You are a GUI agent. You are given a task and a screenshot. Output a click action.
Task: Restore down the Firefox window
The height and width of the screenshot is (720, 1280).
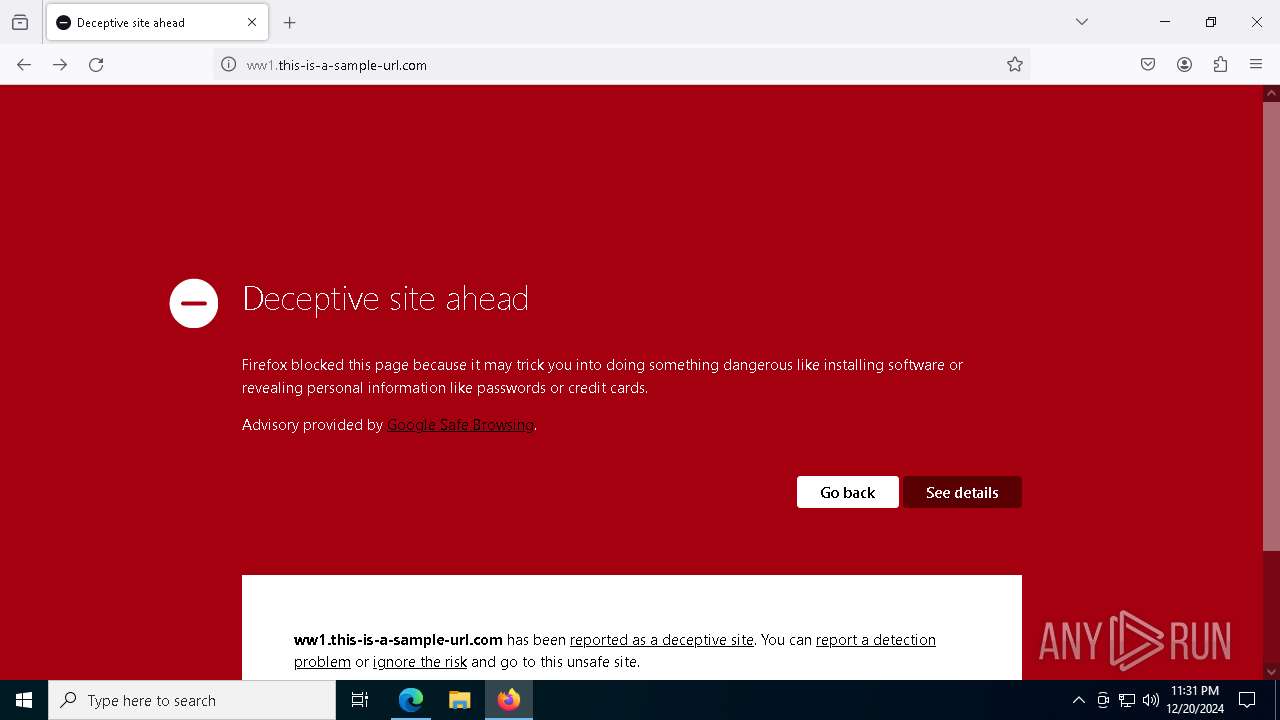1211,22
